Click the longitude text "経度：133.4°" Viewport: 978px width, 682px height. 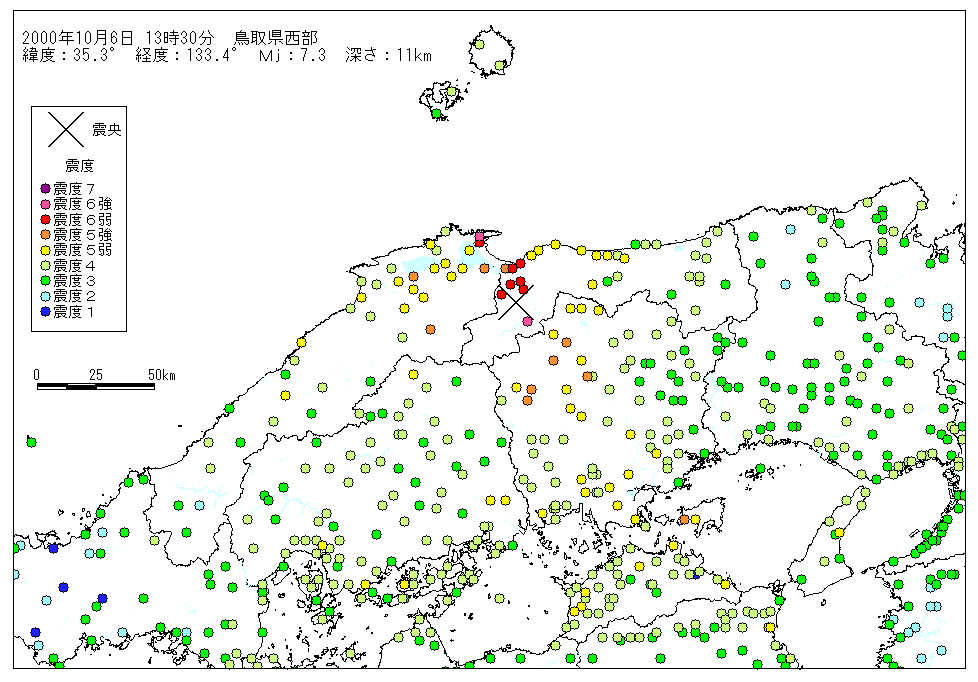pyautogui.click(x=186, y=56)
